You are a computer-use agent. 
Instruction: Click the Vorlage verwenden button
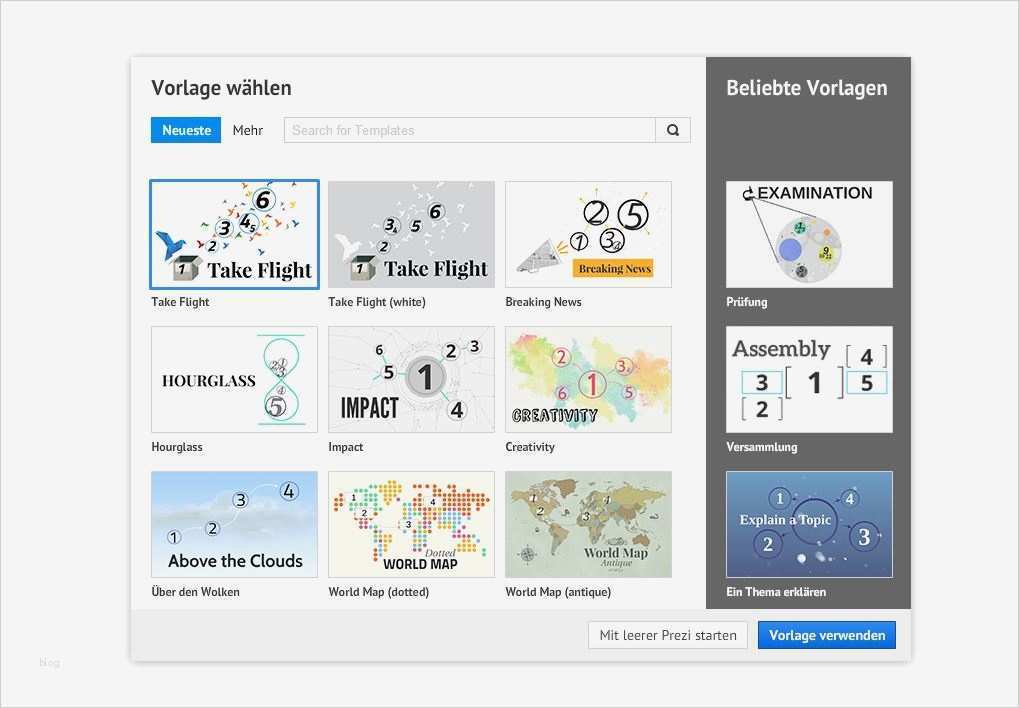tap(826, 634)
